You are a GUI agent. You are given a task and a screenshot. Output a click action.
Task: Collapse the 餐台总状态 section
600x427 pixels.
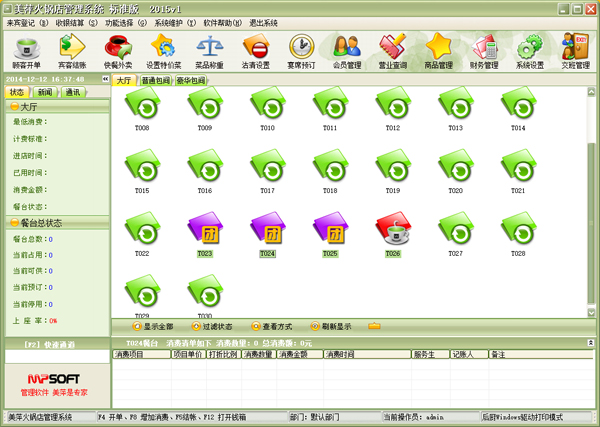pos(13,223)
